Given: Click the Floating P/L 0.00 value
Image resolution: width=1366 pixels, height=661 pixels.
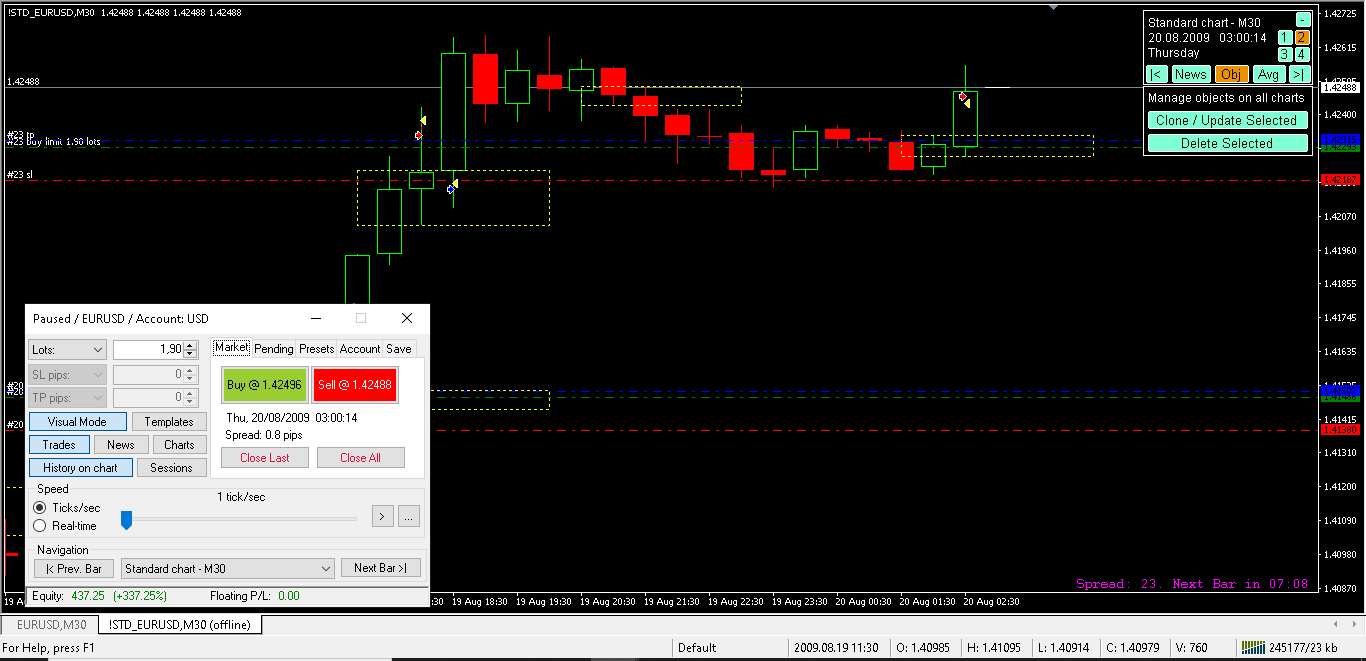Looking at the screenshot, I should (289, 596).
